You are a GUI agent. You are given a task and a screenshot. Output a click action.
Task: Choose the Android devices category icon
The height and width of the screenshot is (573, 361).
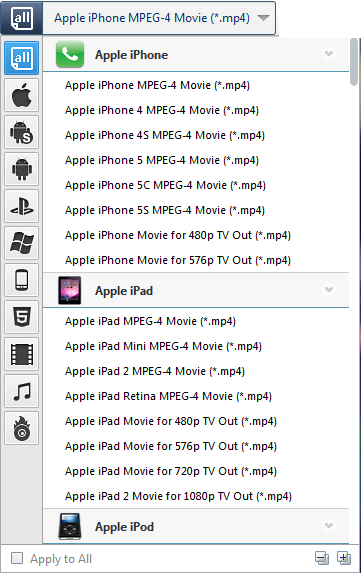pos(22,169)
